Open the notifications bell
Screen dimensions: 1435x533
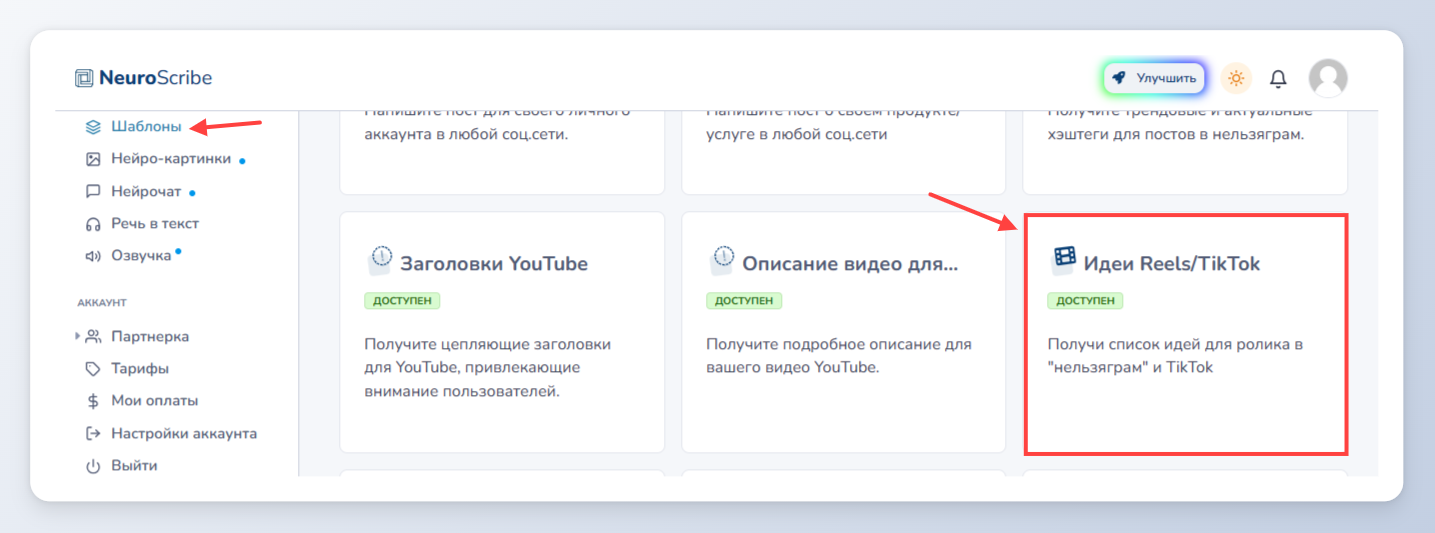[x=1278, y=78]
